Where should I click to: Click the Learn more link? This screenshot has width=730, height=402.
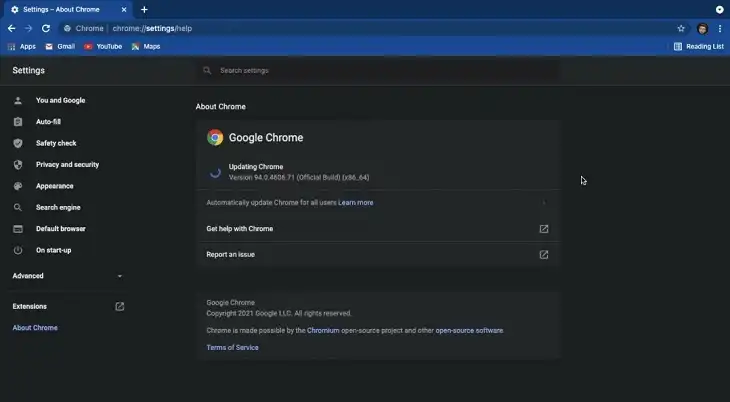click(x=356, y=203)
